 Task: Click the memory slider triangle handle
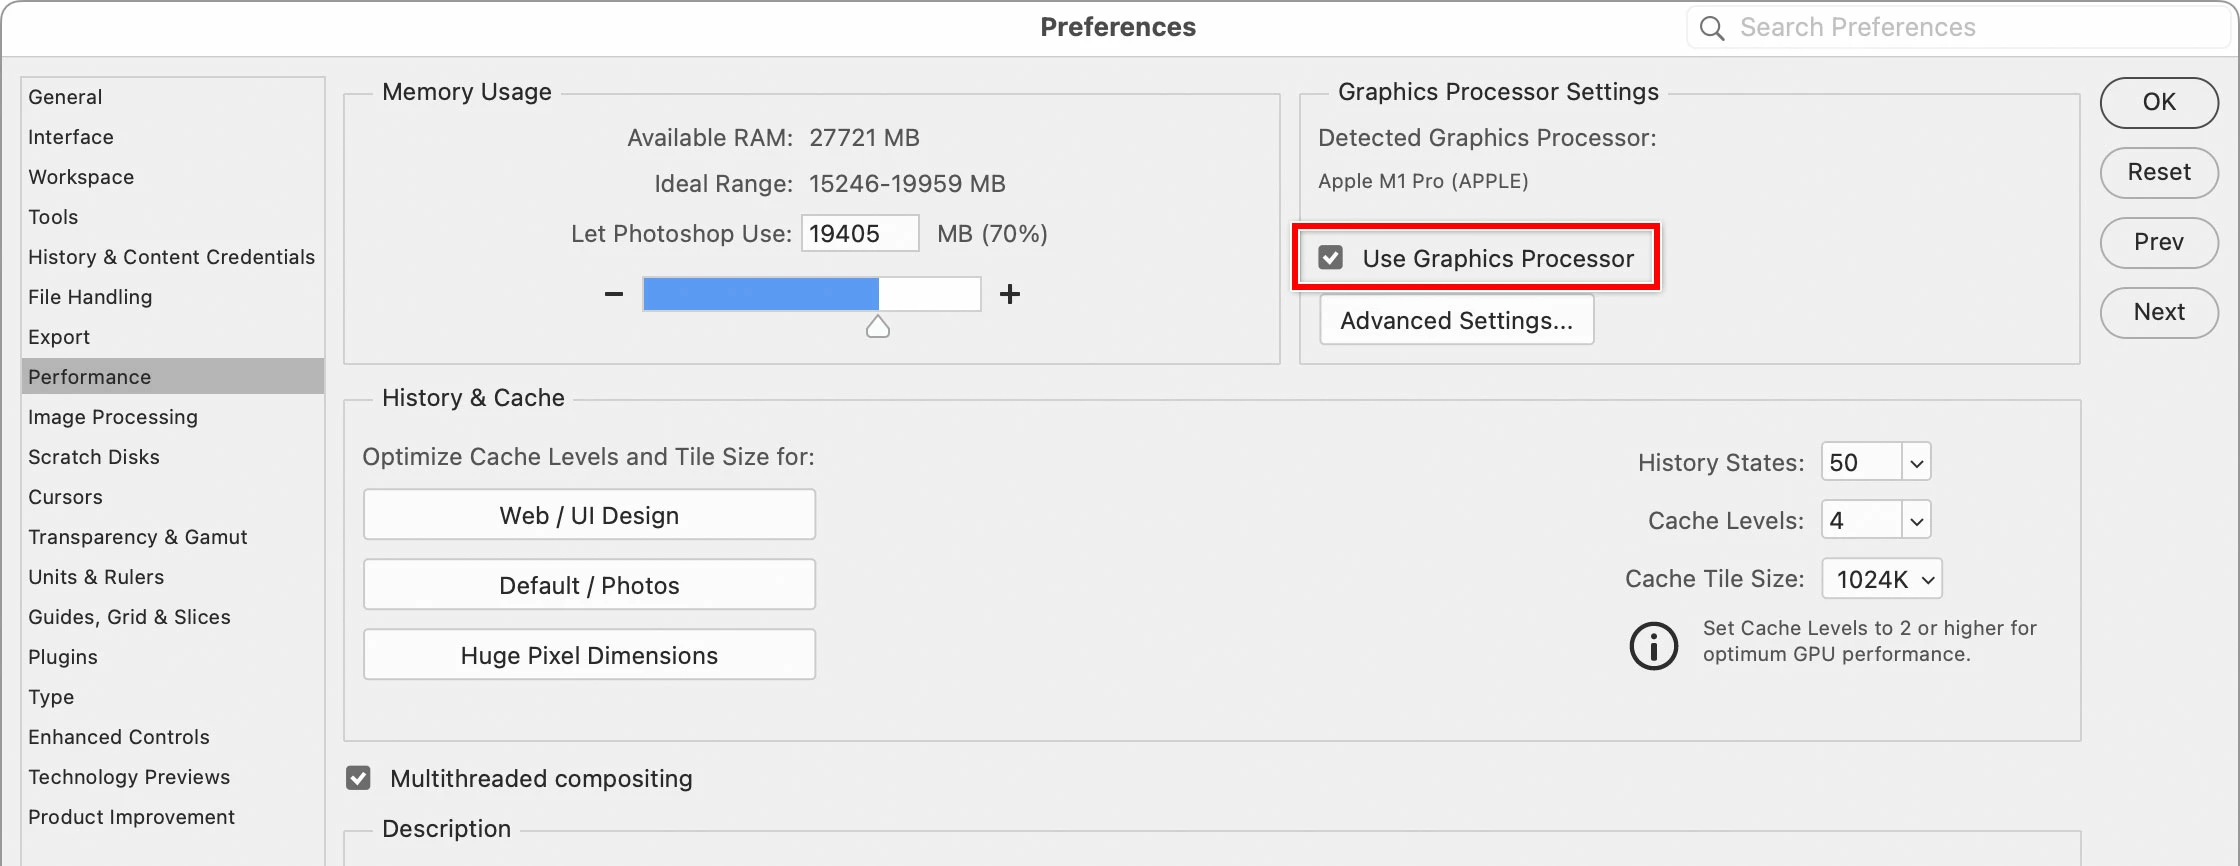(x=878, y=327)
